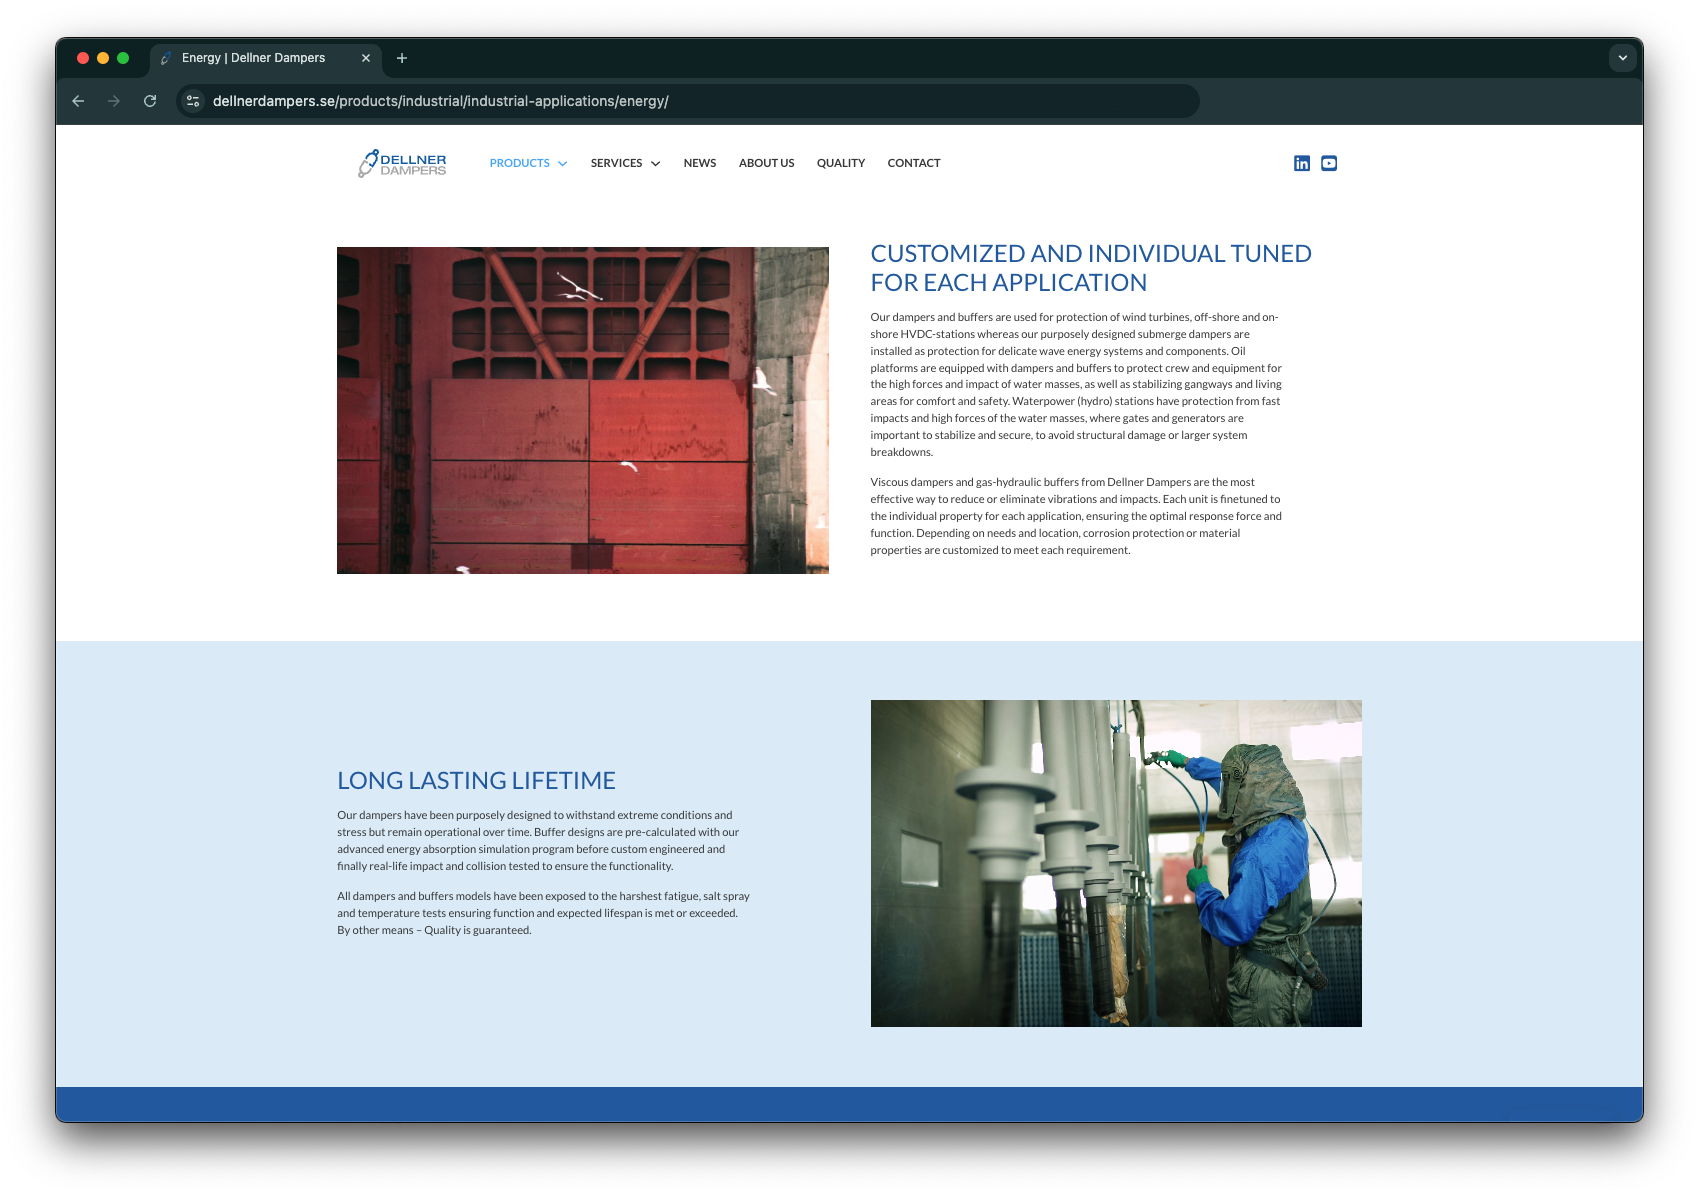Close the Energy | Dellner Dampers tab
This screenshot has width=1699, height=1196.
pos(366,58)
